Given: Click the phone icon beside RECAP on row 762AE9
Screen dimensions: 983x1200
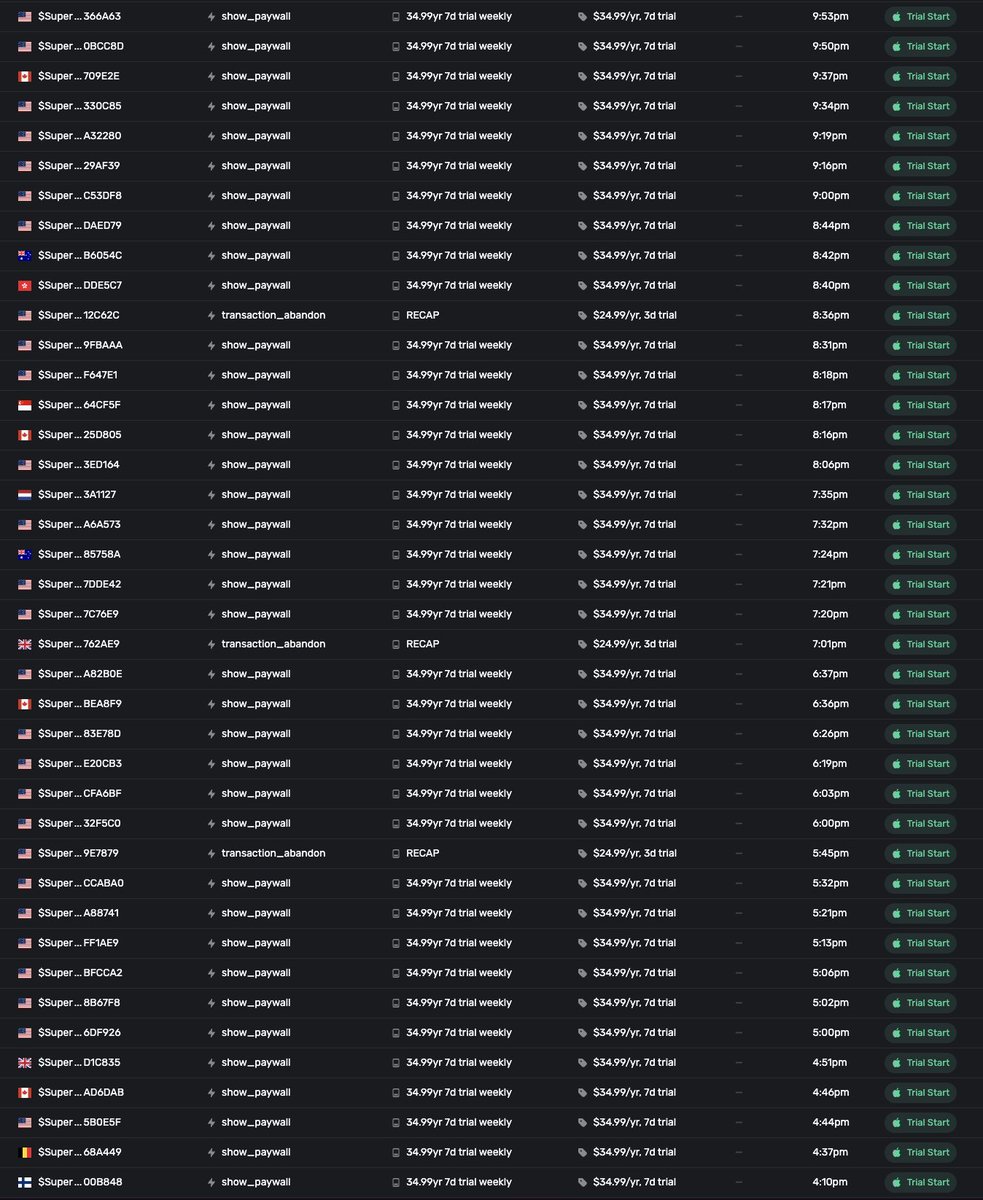Looking at the screenshot, I should (396, 644).
